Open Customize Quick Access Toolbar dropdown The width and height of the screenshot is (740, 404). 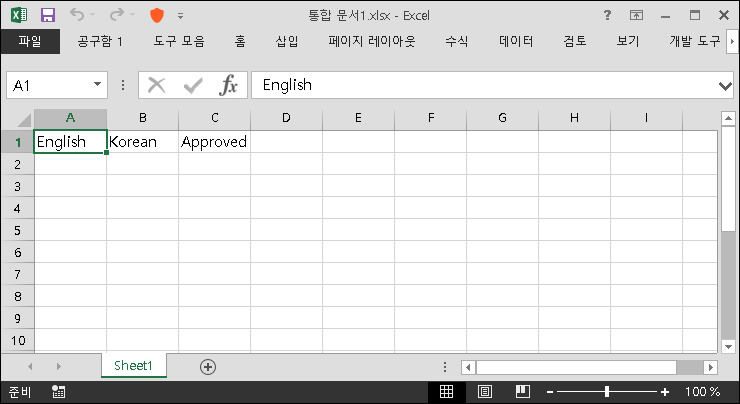(x=180, y=16)
